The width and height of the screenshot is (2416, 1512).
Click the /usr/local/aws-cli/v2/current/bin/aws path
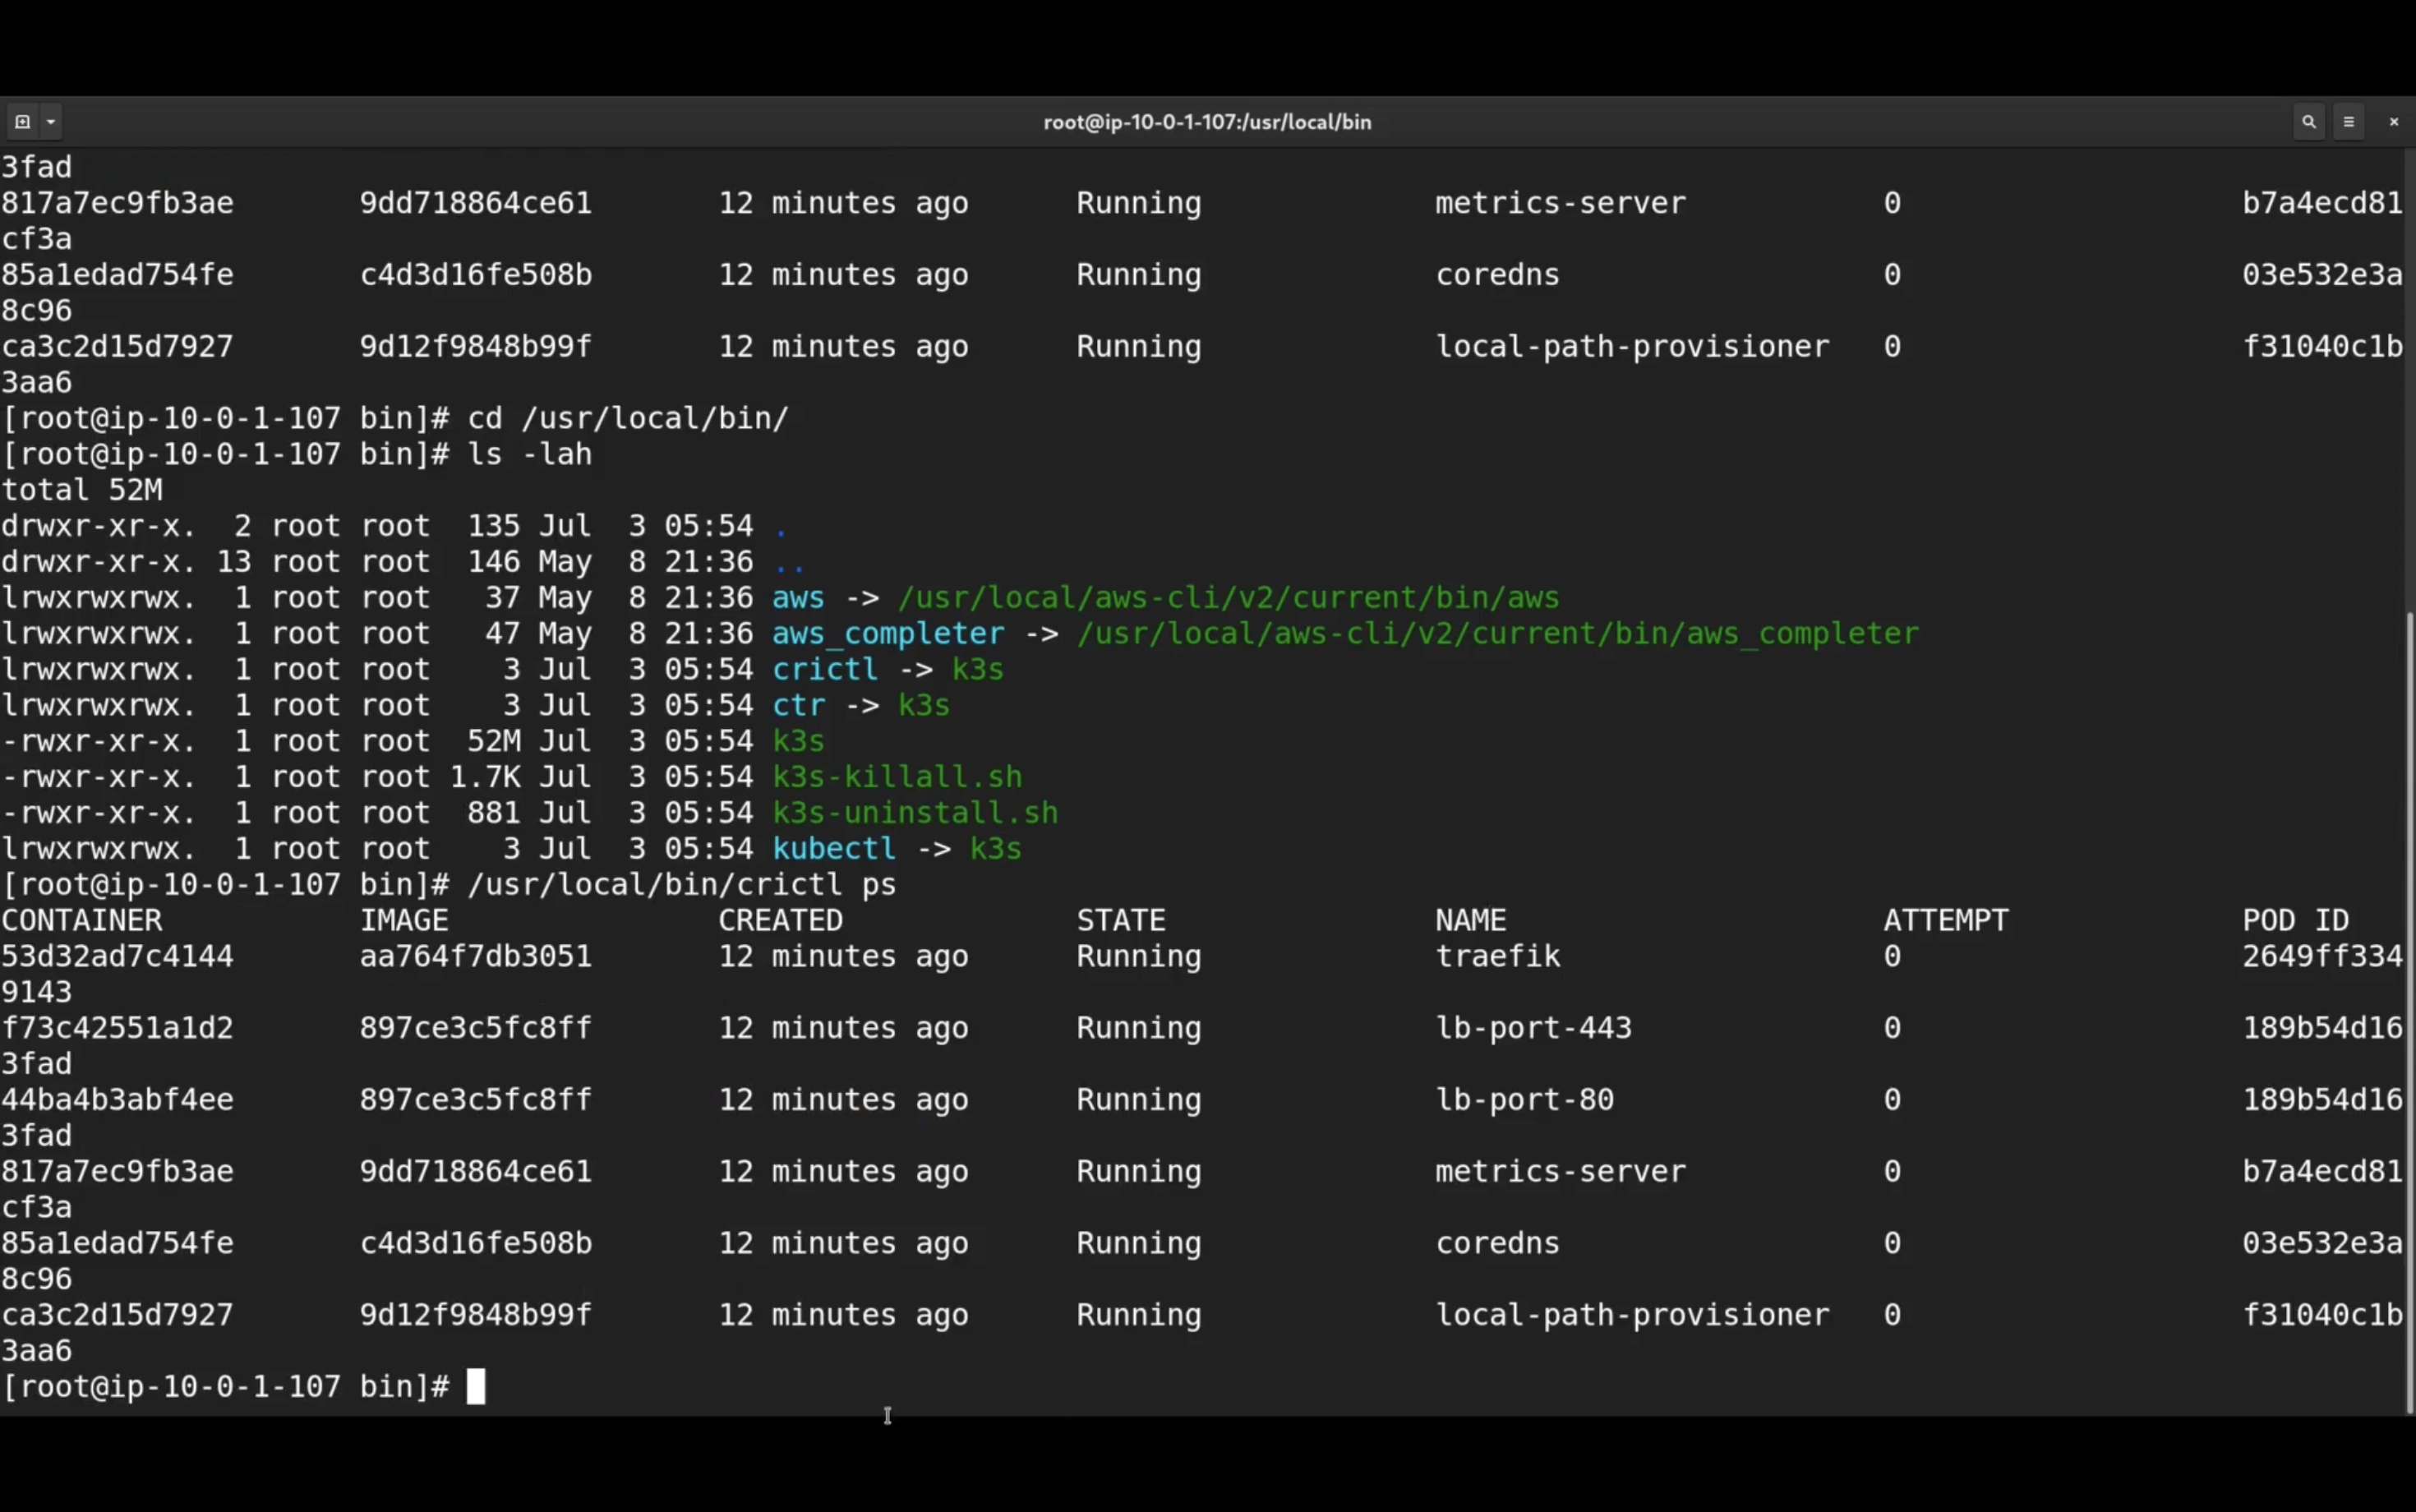coord(1229,598)
